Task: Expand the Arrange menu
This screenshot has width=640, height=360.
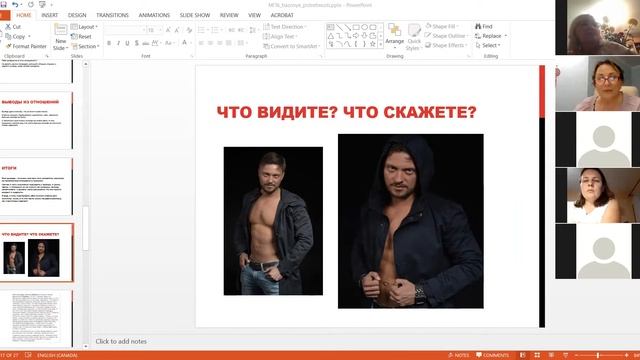Action: pyautogui.click(x=394, y=37)
